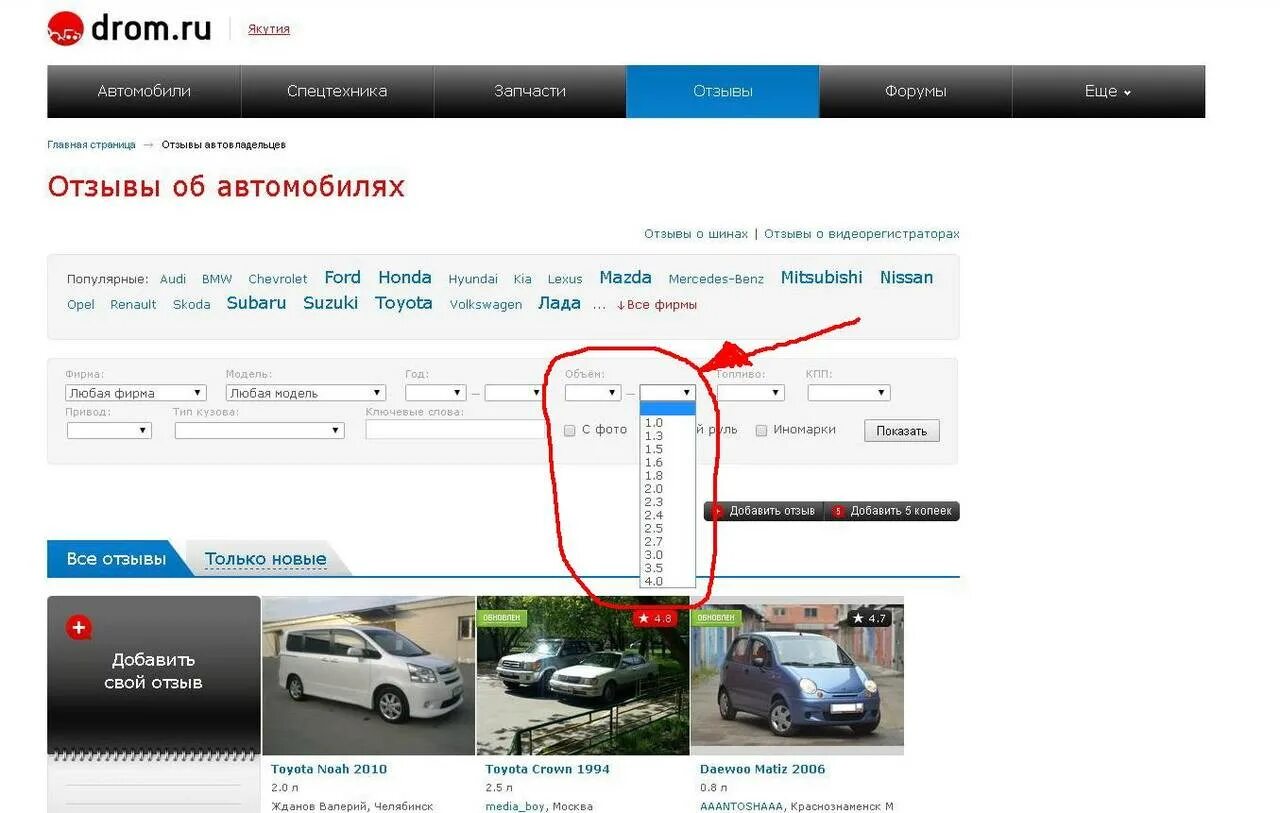
Task: Click the Якутия region link
Action: click(269, 29)
